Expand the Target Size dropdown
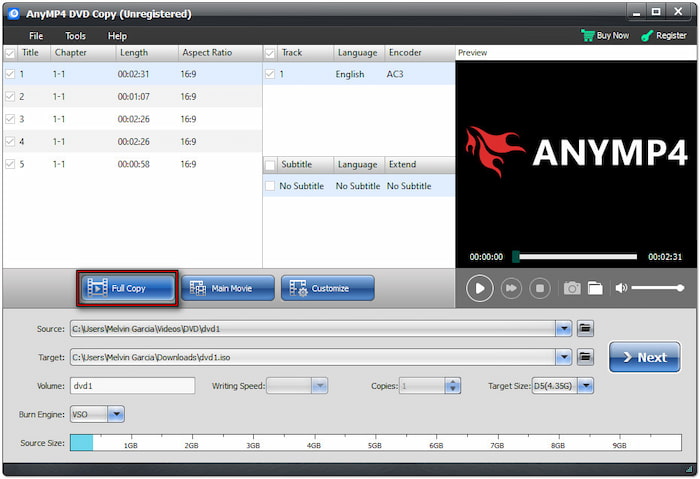 click(585, 385)
